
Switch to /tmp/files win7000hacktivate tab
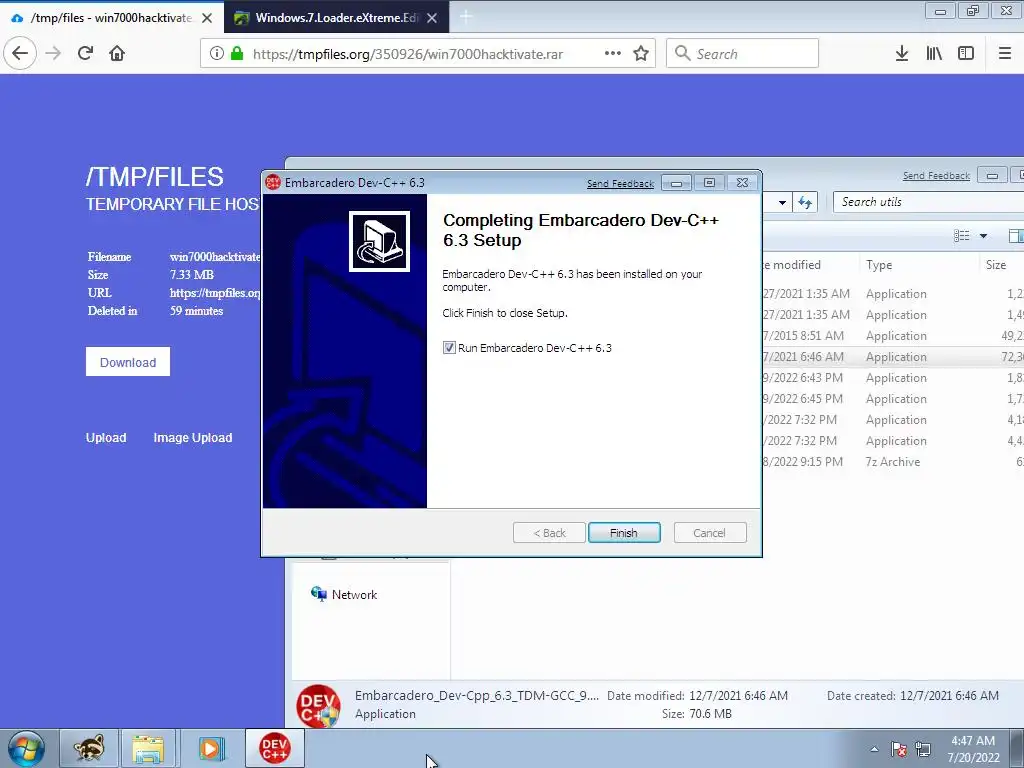[x=112, y=18]
